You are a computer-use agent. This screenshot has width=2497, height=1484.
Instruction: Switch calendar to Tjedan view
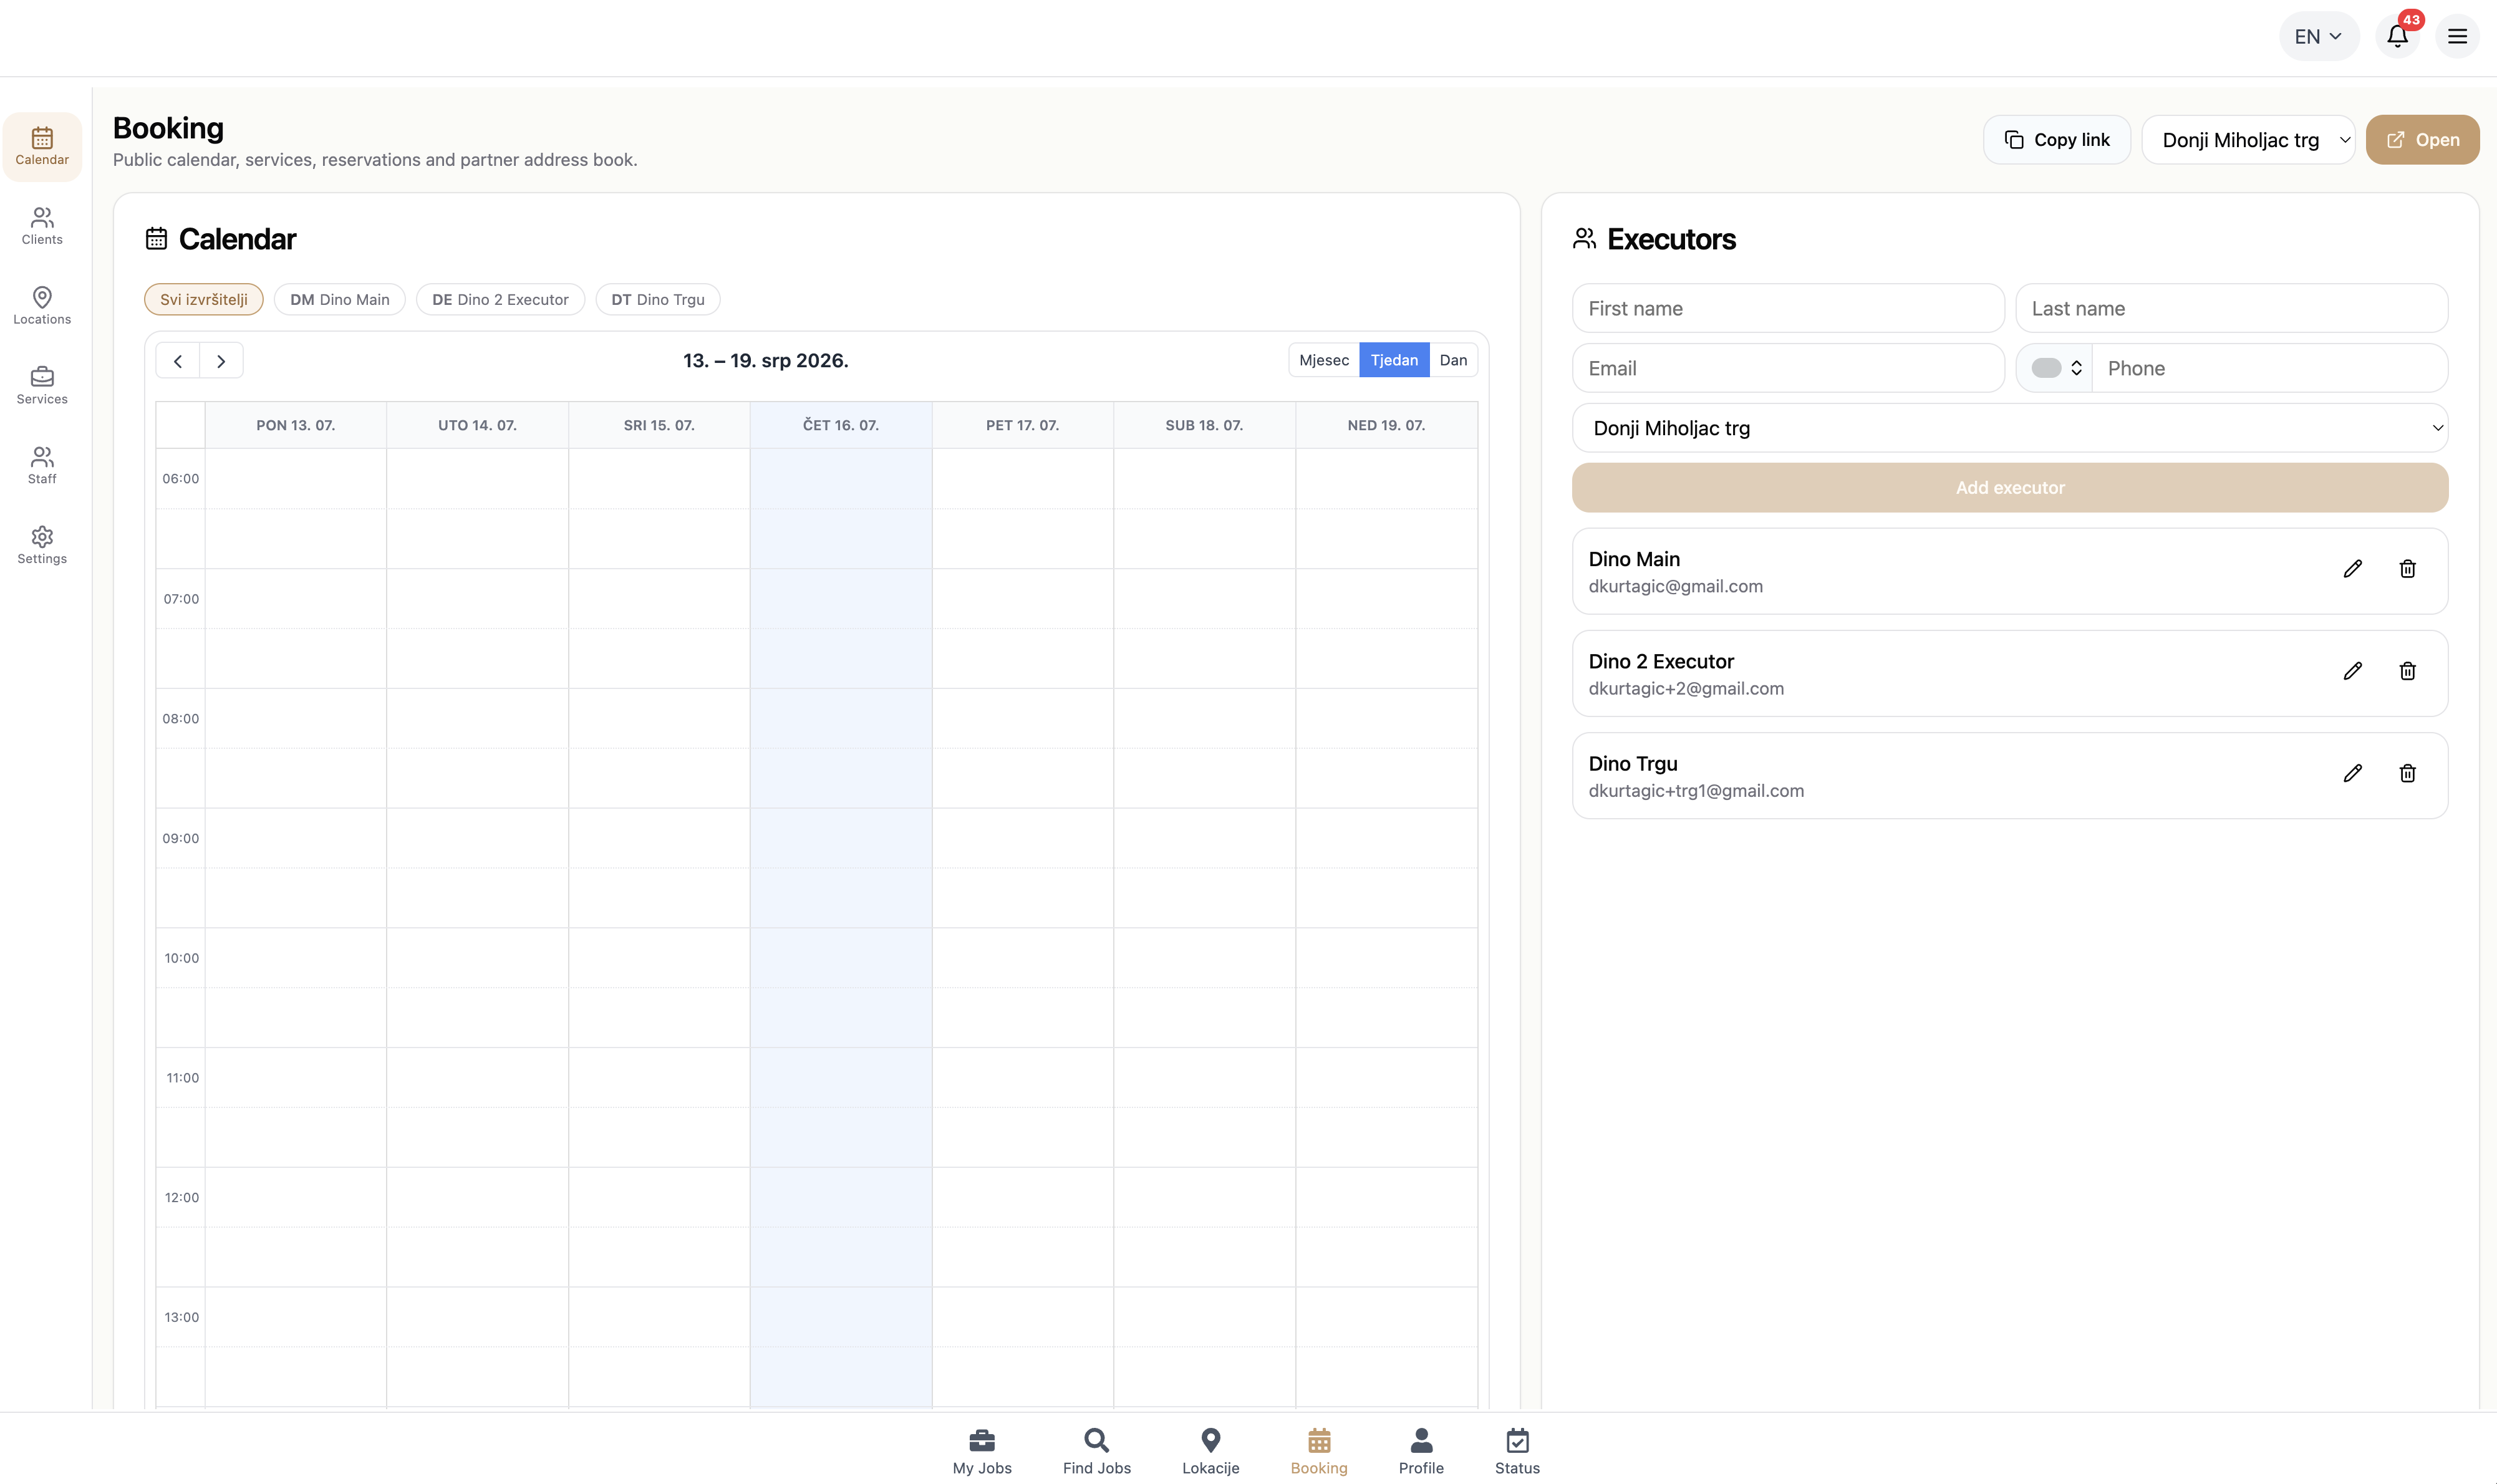pyautogui.click(x=1394, y=361)
